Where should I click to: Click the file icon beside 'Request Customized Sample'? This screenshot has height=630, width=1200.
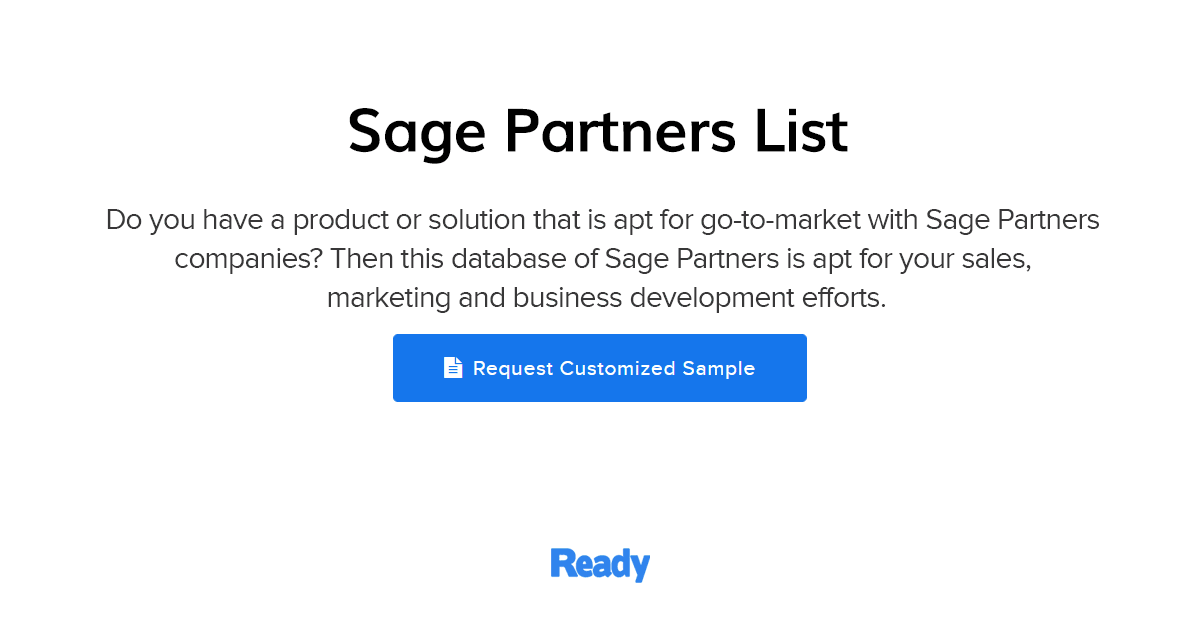coord(453,367)
